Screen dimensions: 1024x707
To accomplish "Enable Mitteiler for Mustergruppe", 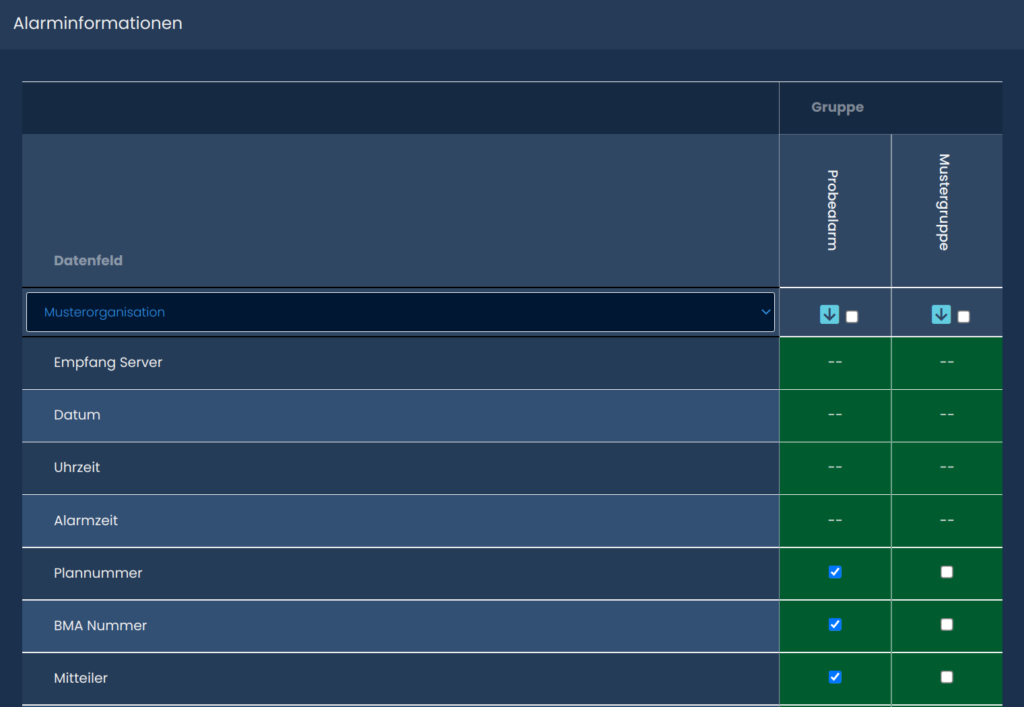I will 947,677.
